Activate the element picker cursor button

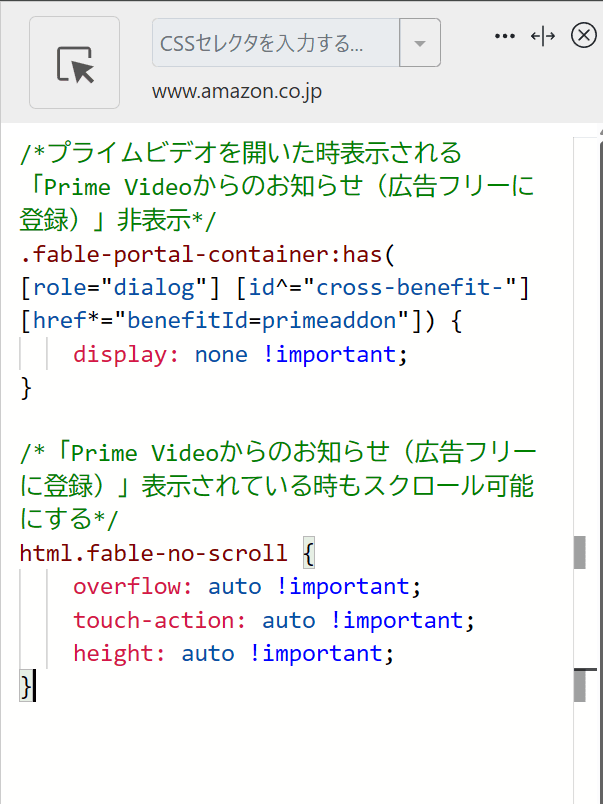click(x=74, y=63)
